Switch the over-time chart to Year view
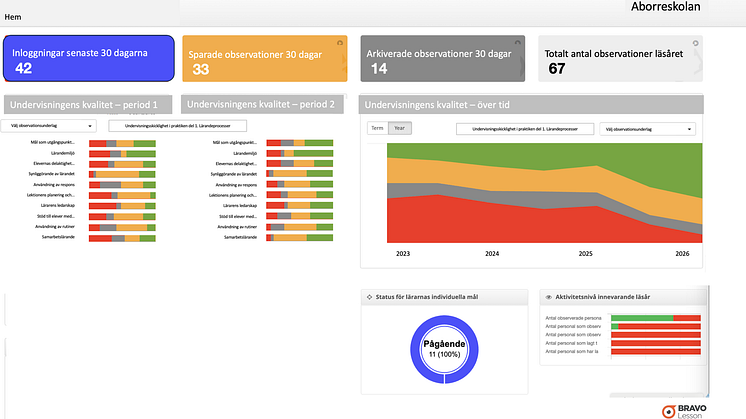 pos(399,128)
